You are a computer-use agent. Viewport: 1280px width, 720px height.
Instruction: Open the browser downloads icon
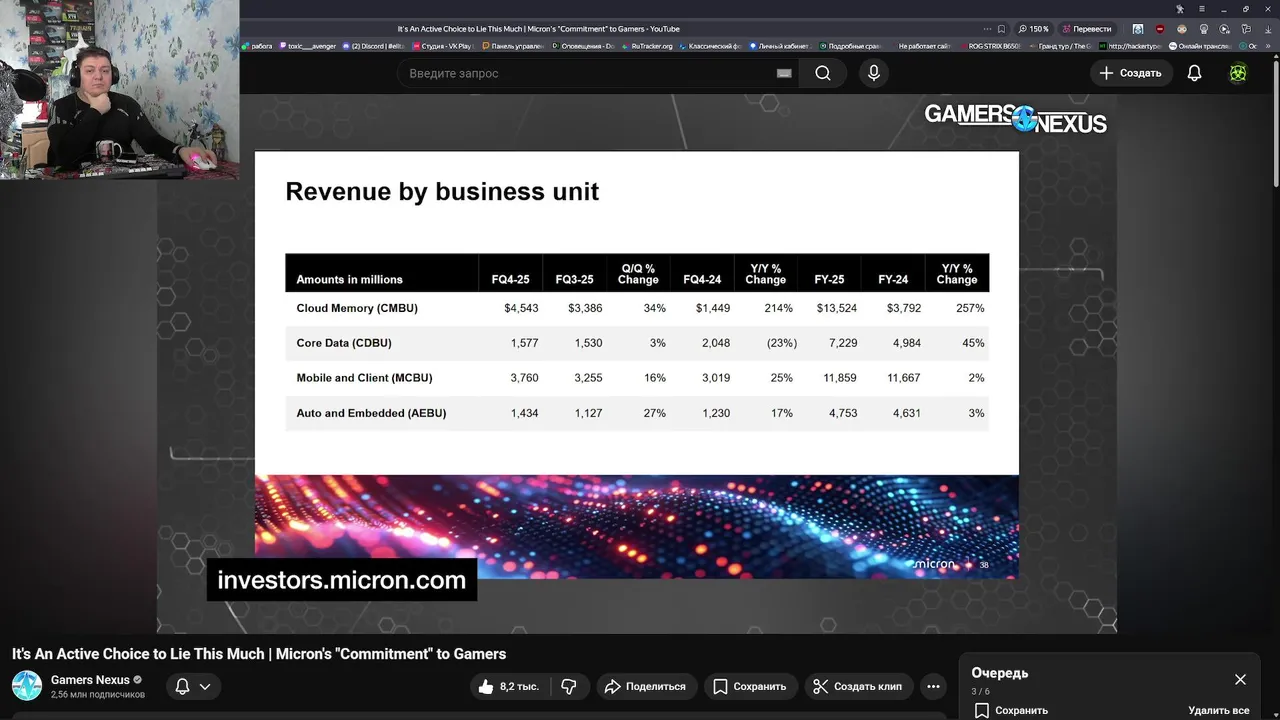point(1268,29)
